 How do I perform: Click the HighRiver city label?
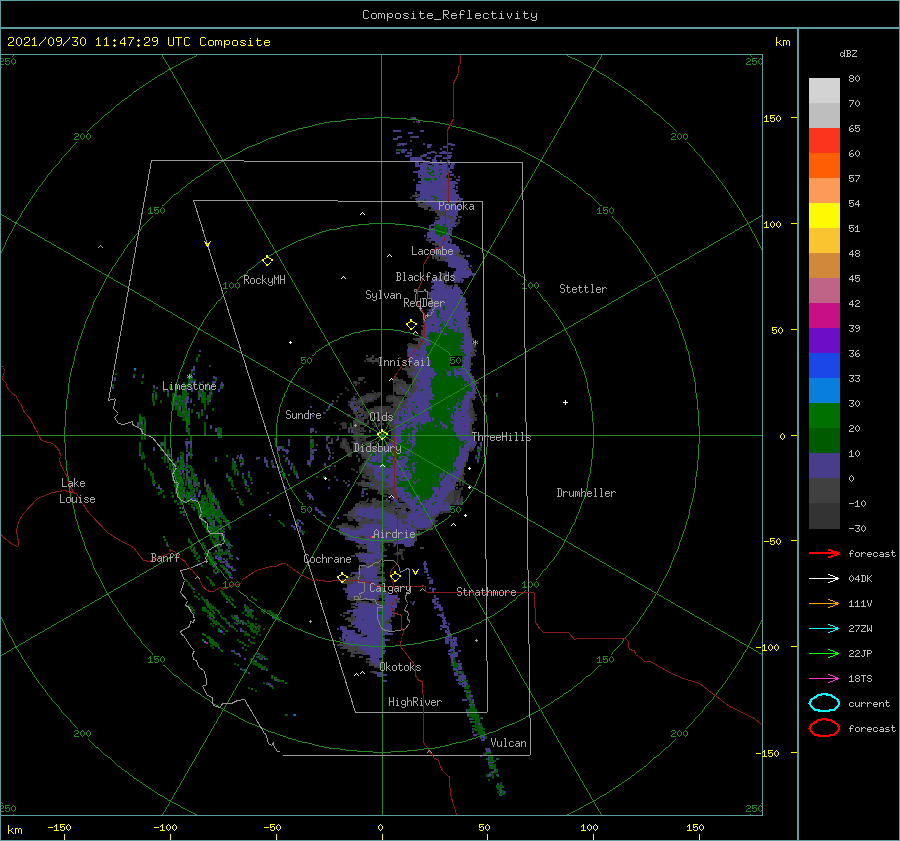pyautogui.click(x=415, y=702)
